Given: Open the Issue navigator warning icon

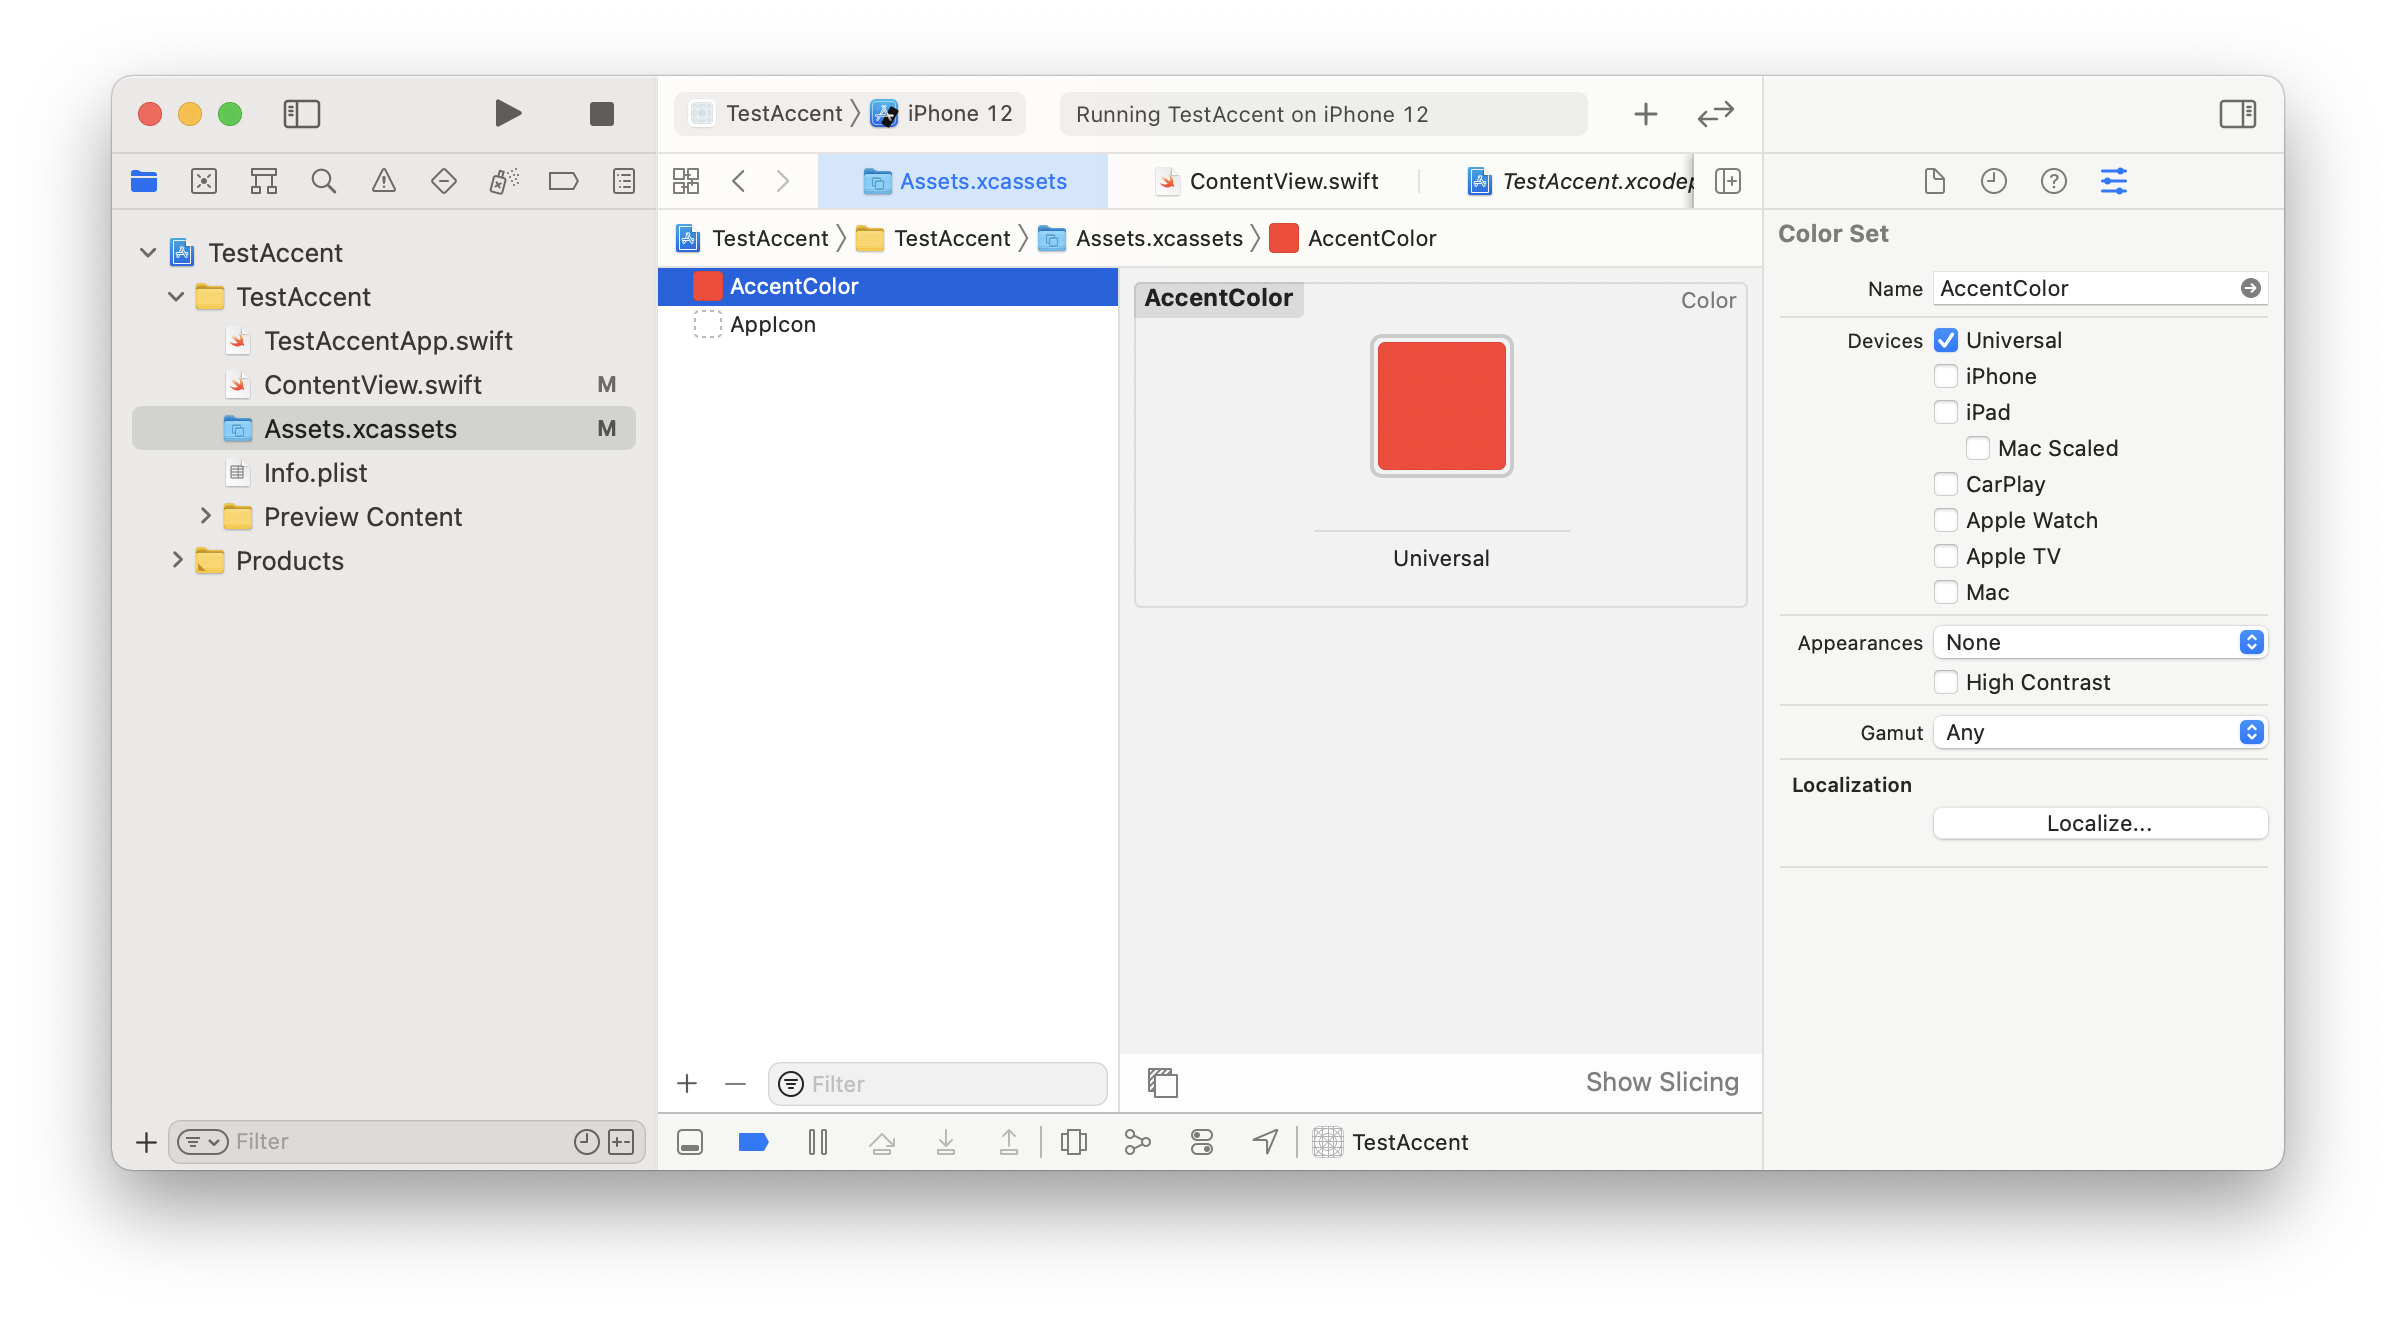Looking at the screenshot, I should [383, 181].
